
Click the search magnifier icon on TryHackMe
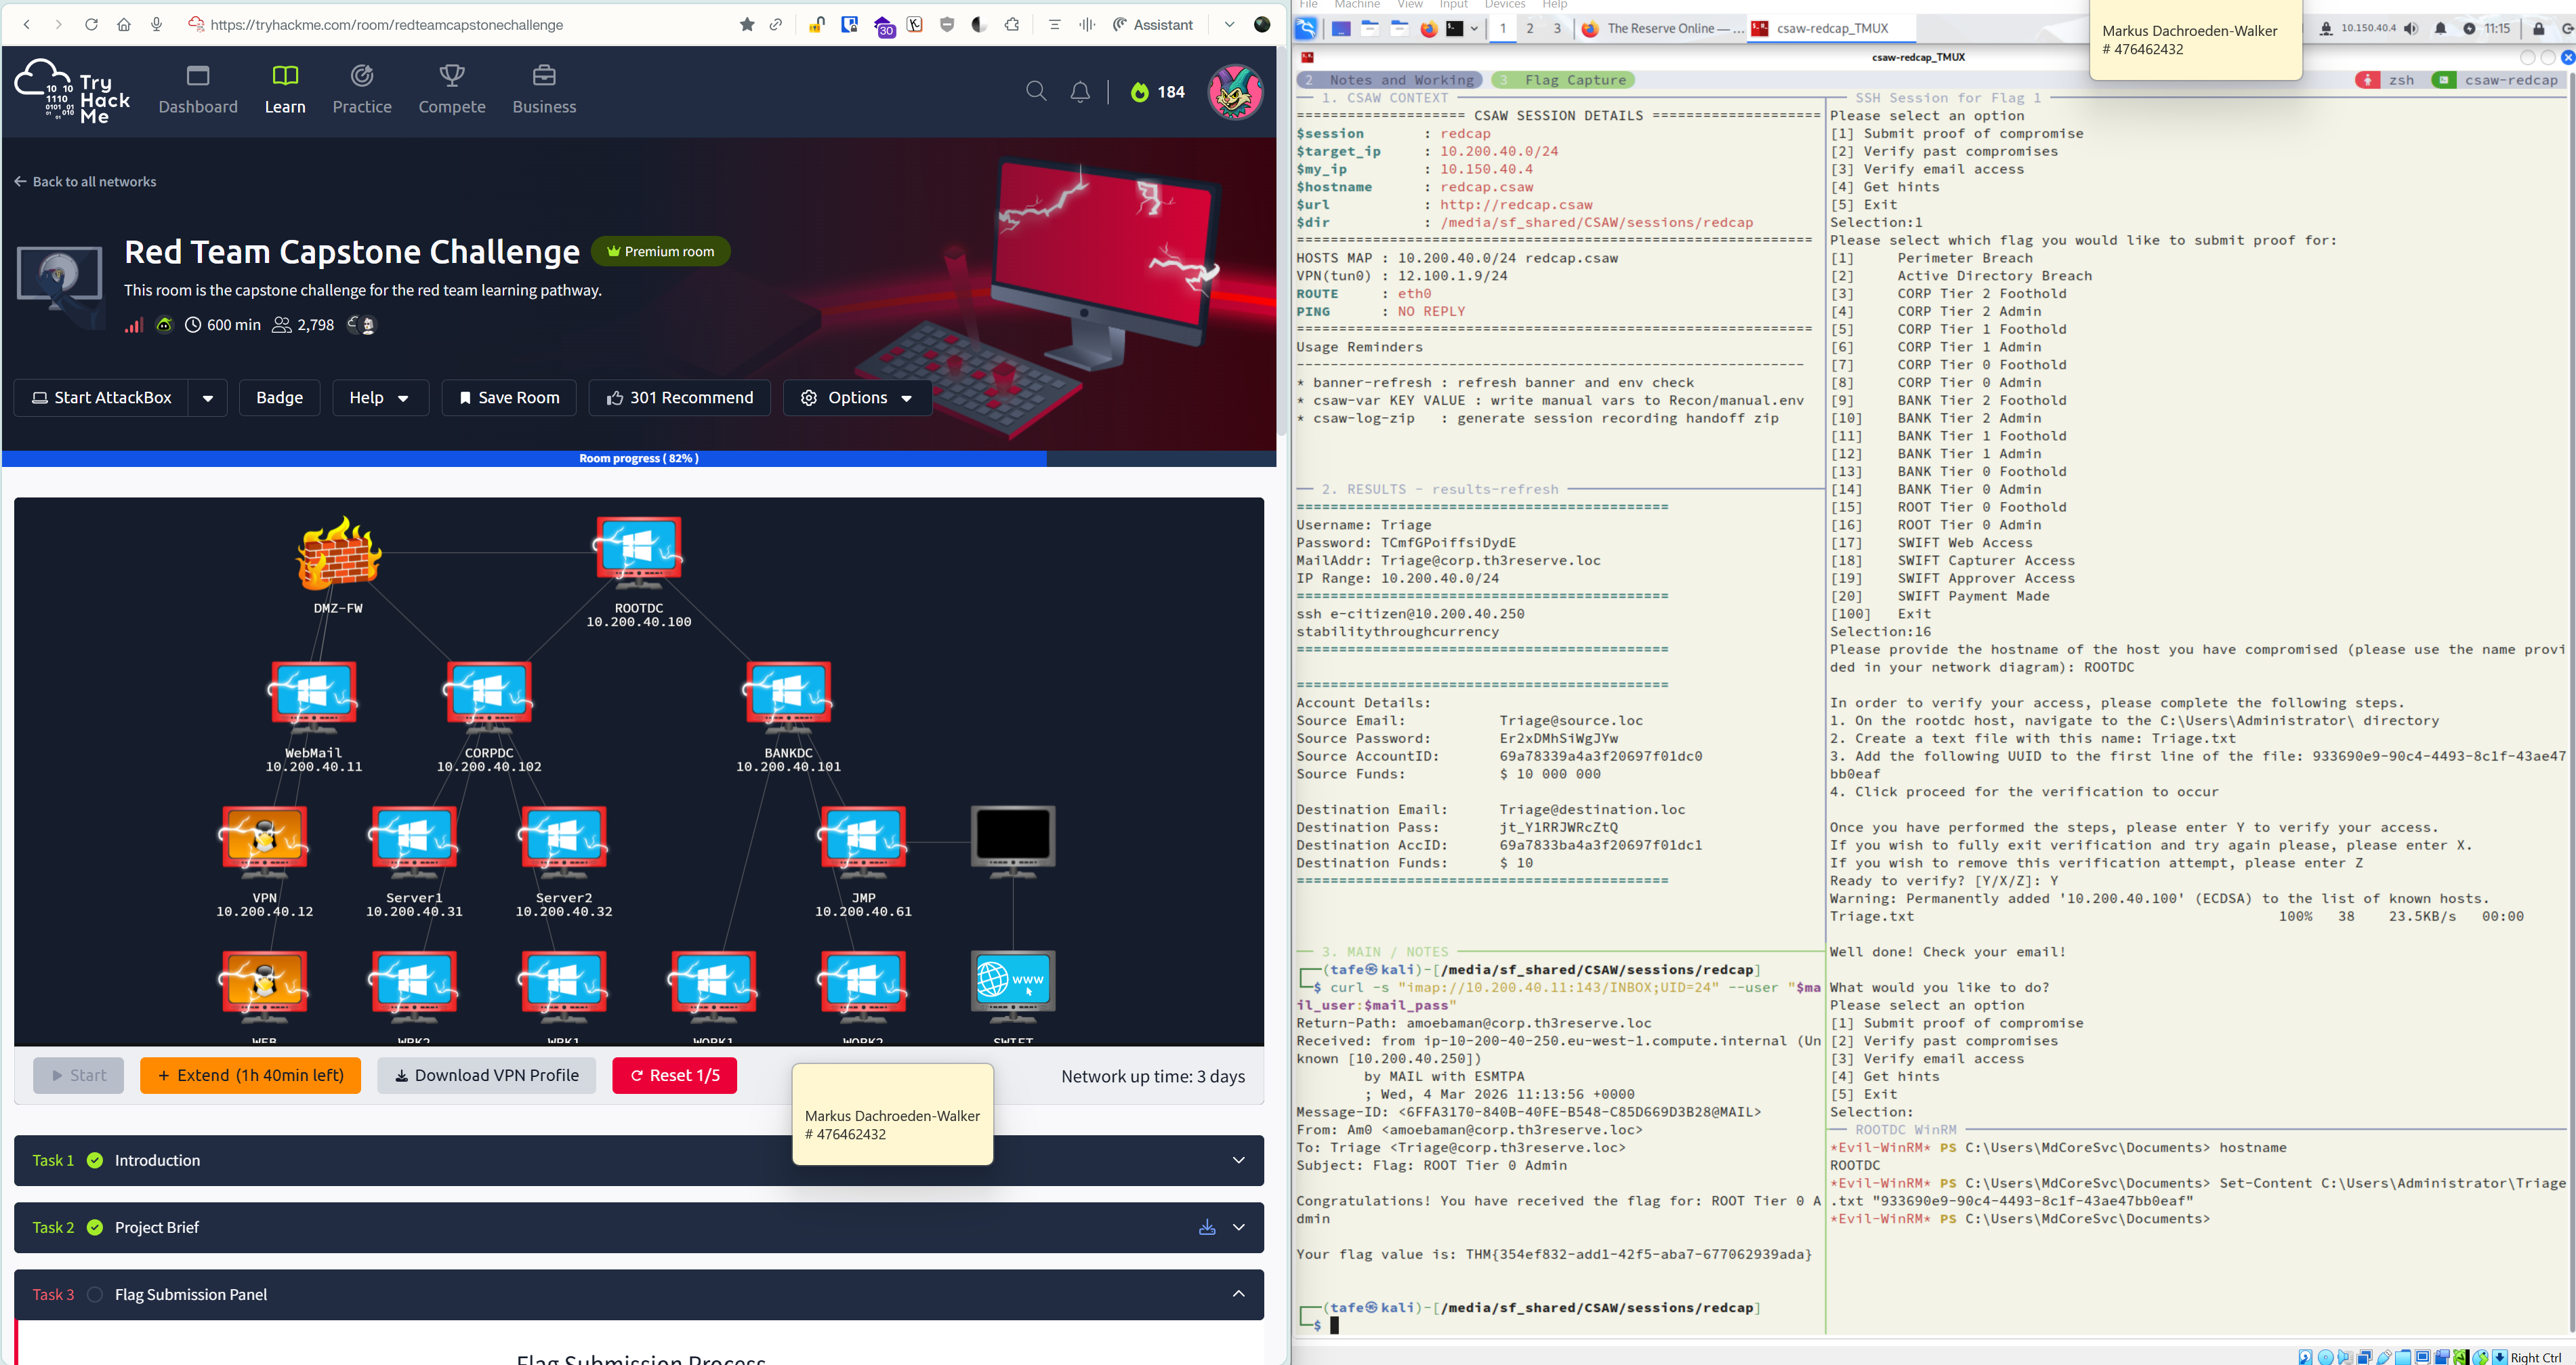(1036, 92)
